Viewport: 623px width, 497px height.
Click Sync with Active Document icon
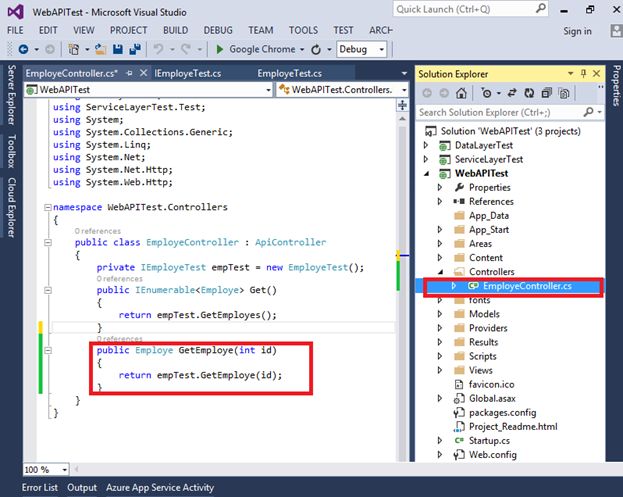click(x=512, y=93)
